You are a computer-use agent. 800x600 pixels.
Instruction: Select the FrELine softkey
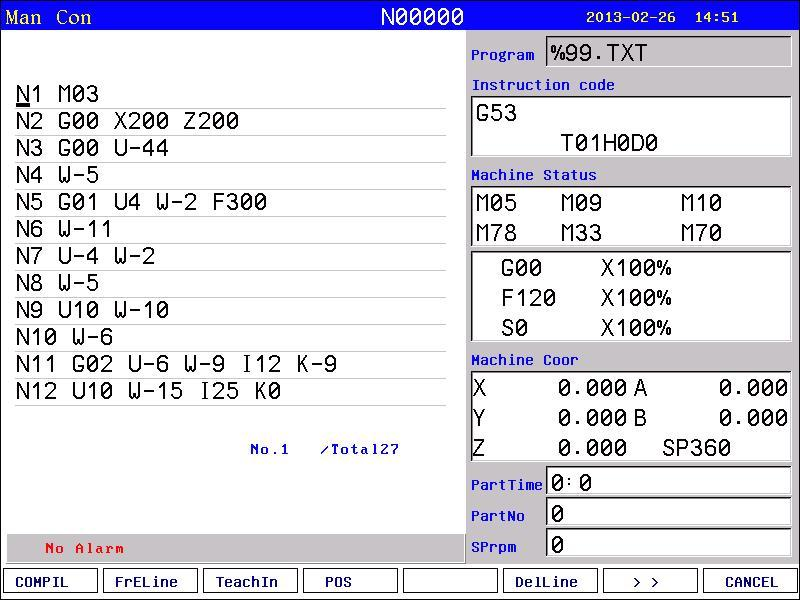[150, 582]
